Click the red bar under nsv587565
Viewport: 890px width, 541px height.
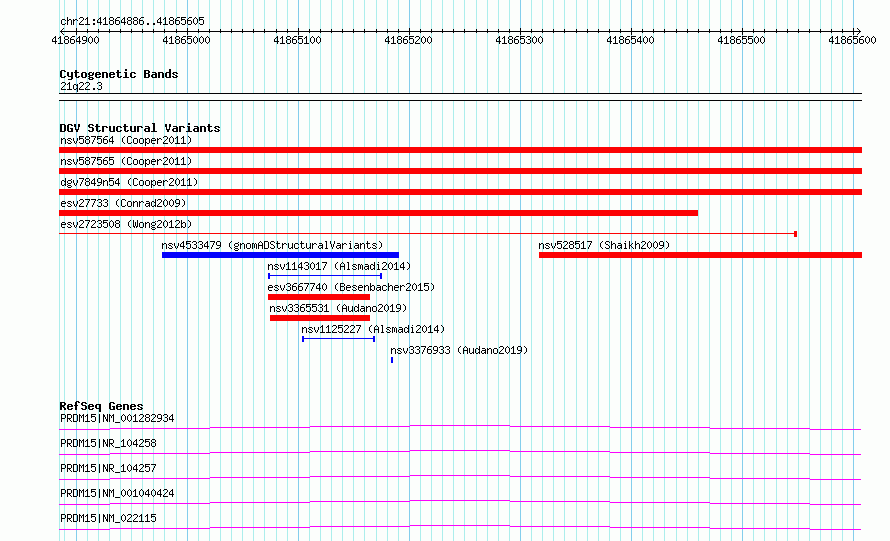click(460, 171)
